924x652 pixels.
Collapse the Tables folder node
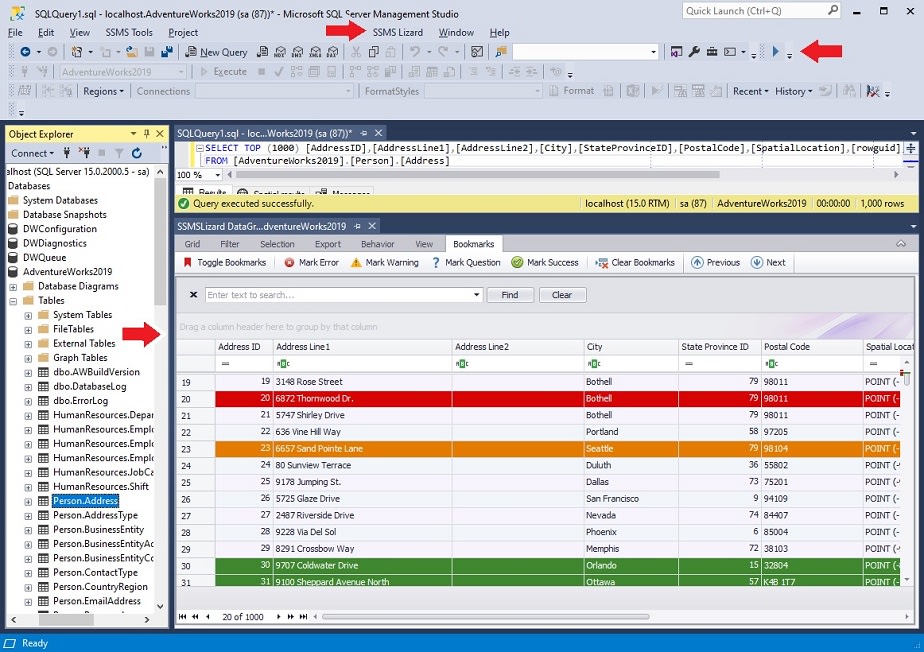click(13, 301)
